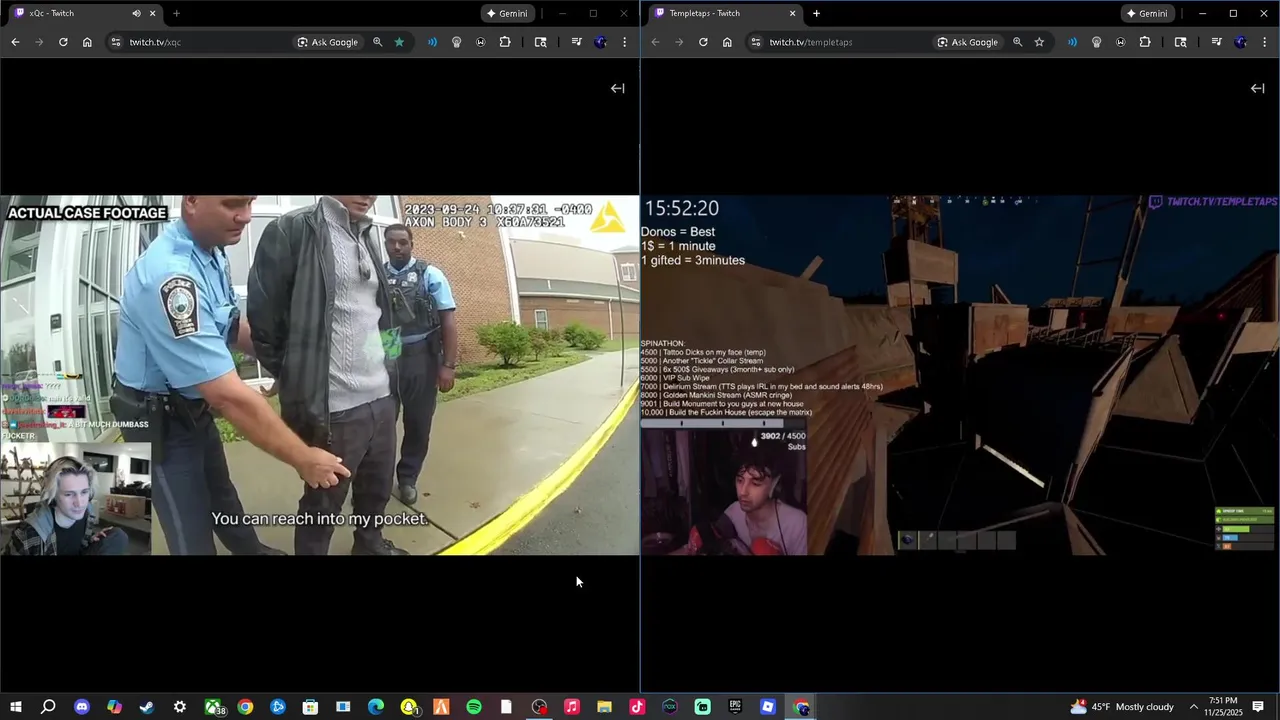Close the Templetaps - Twitch tab

click(793, 13)
